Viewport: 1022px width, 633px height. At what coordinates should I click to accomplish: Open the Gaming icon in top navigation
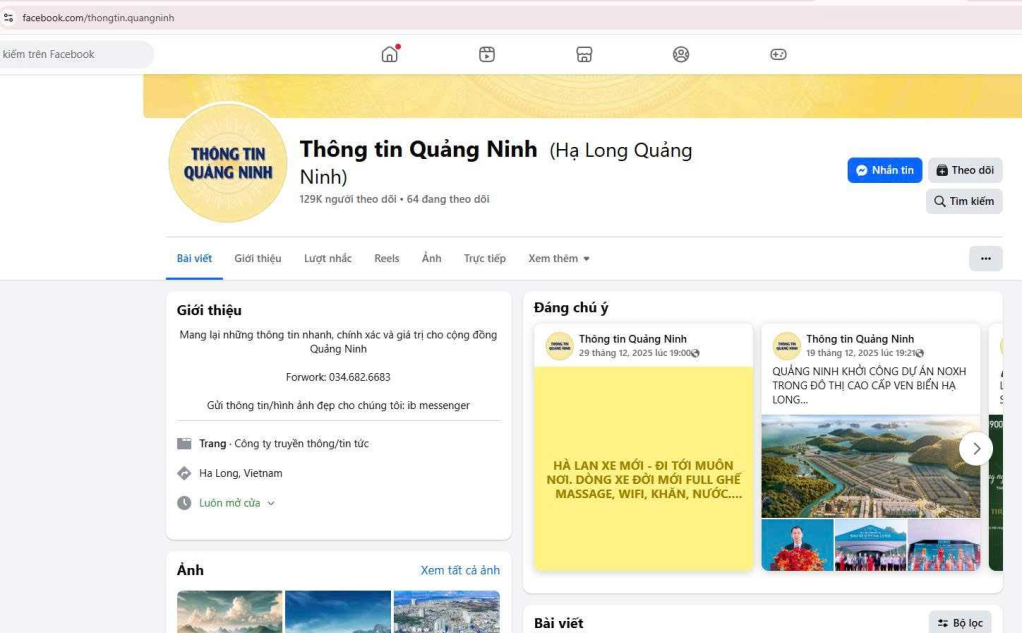[x=778, y=54]
